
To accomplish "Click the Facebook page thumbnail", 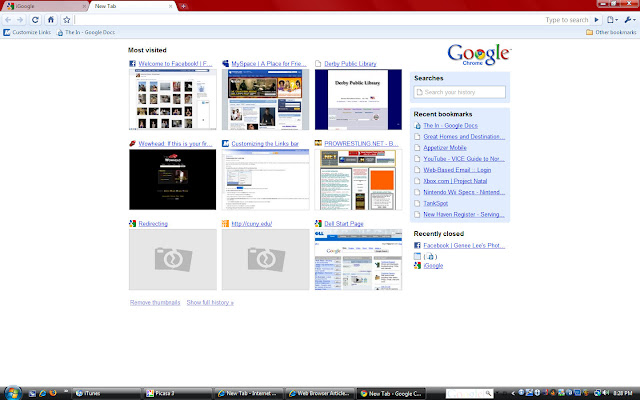I will 173,100.
